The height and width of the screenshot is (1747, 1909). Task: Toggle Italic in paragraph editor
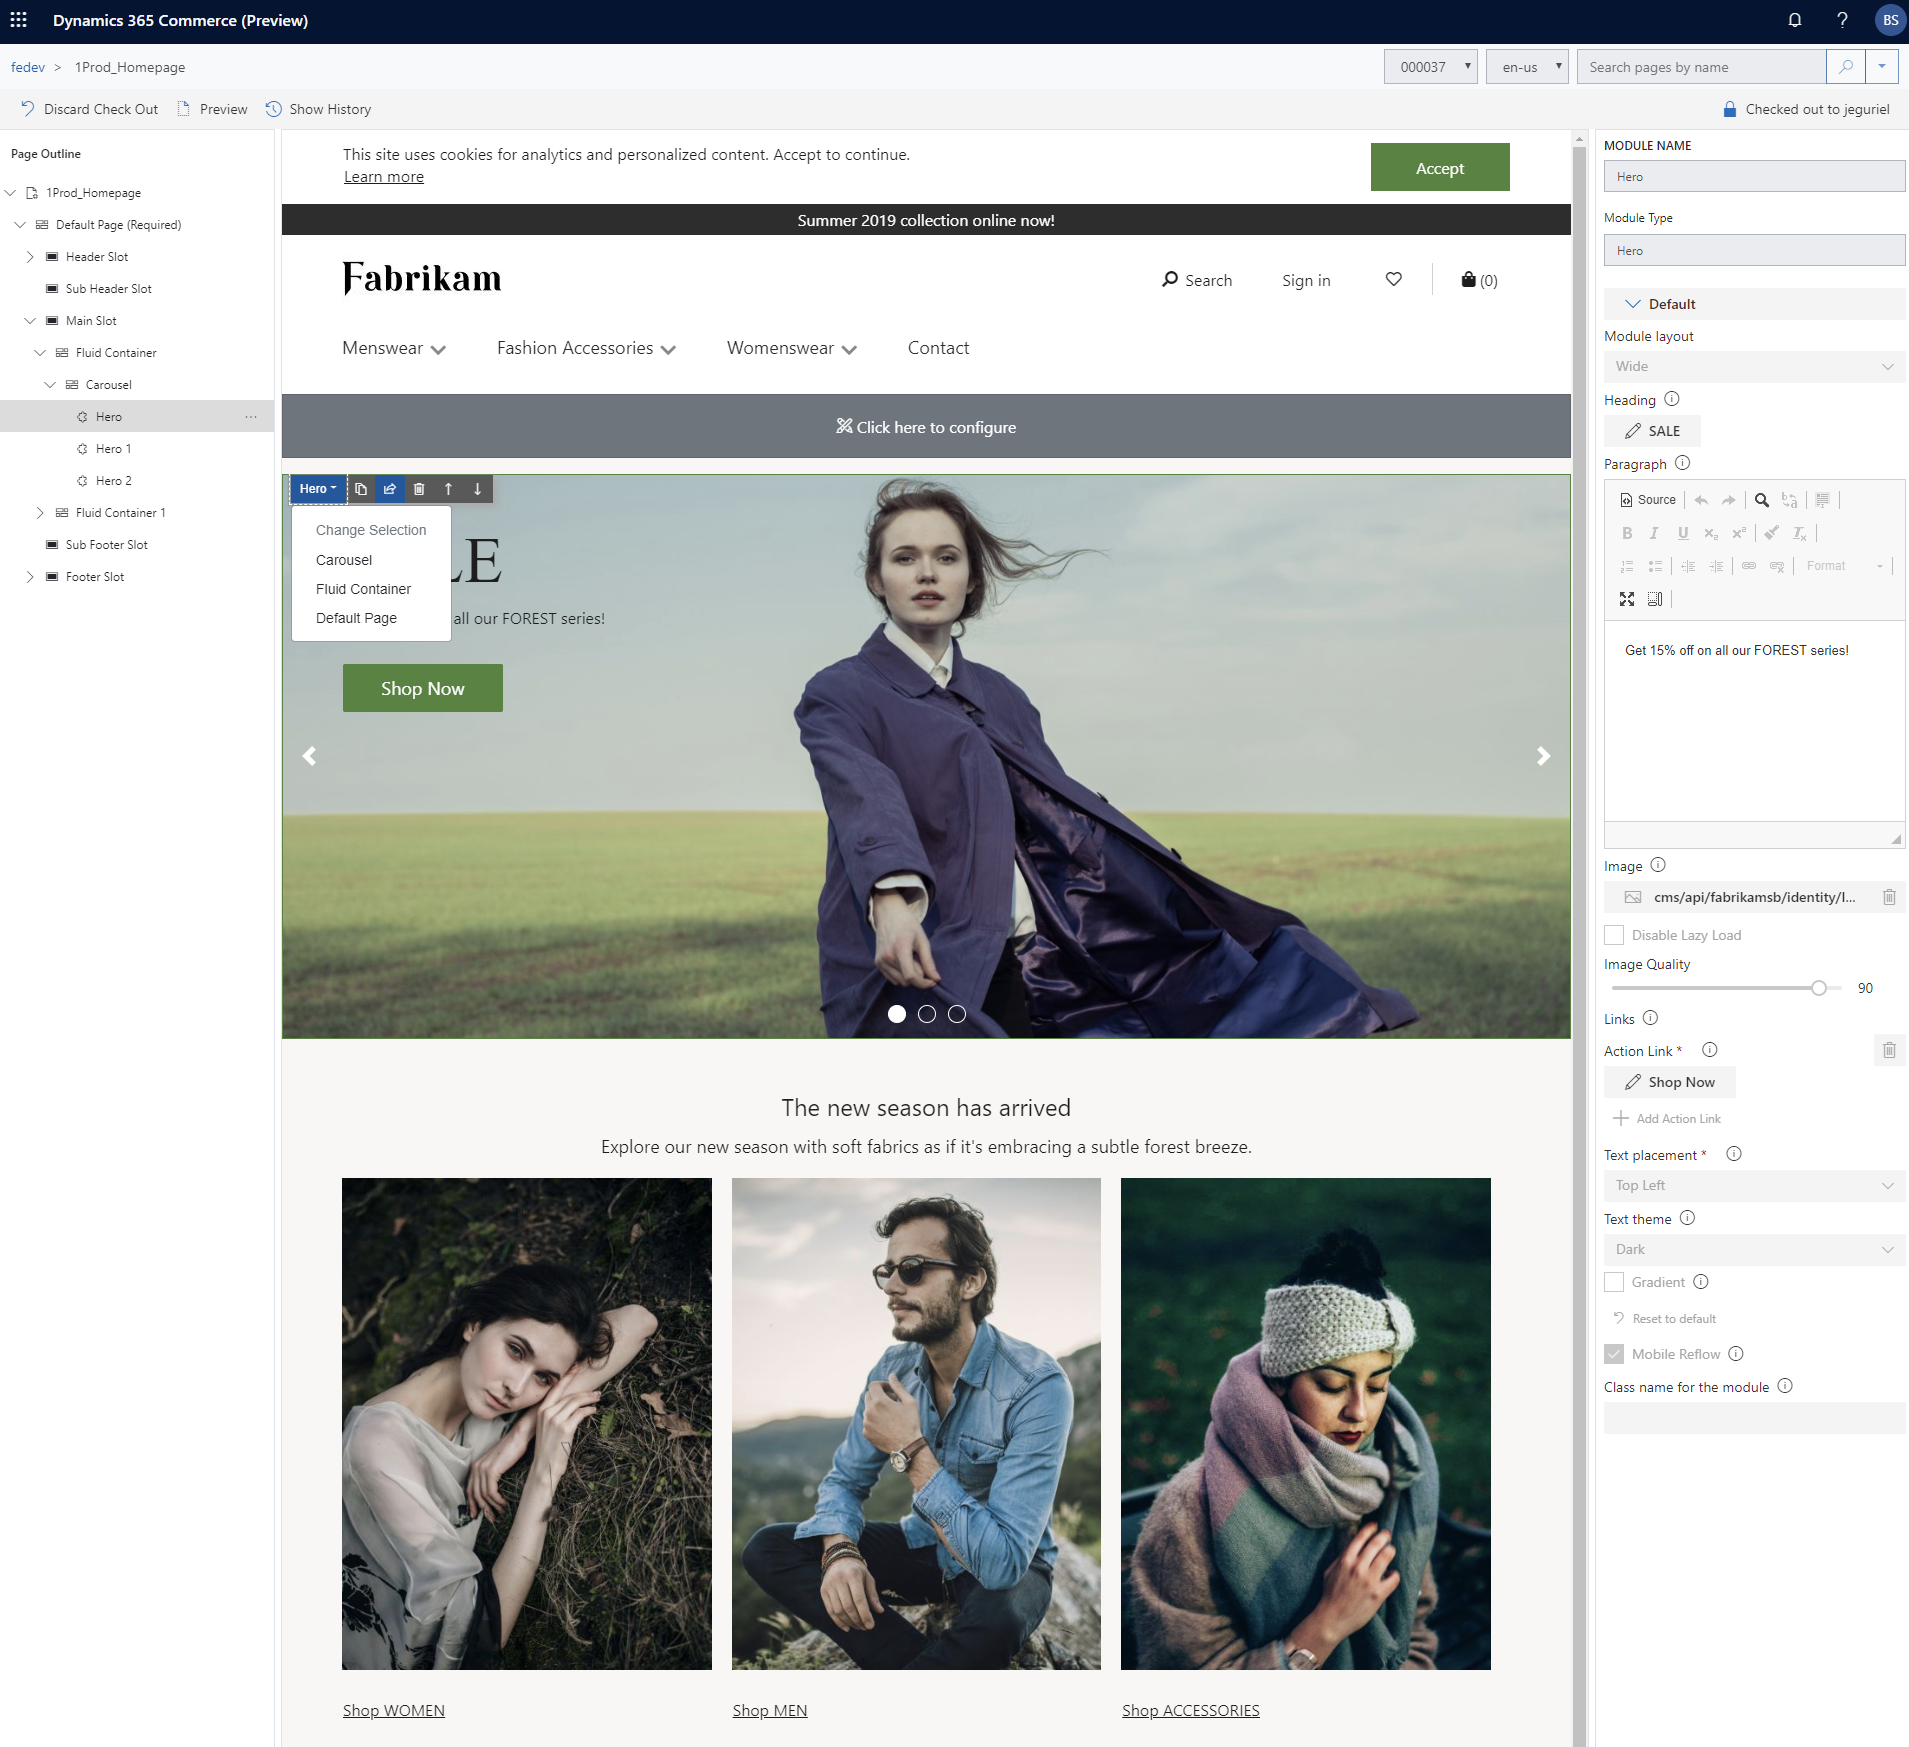1654,533
